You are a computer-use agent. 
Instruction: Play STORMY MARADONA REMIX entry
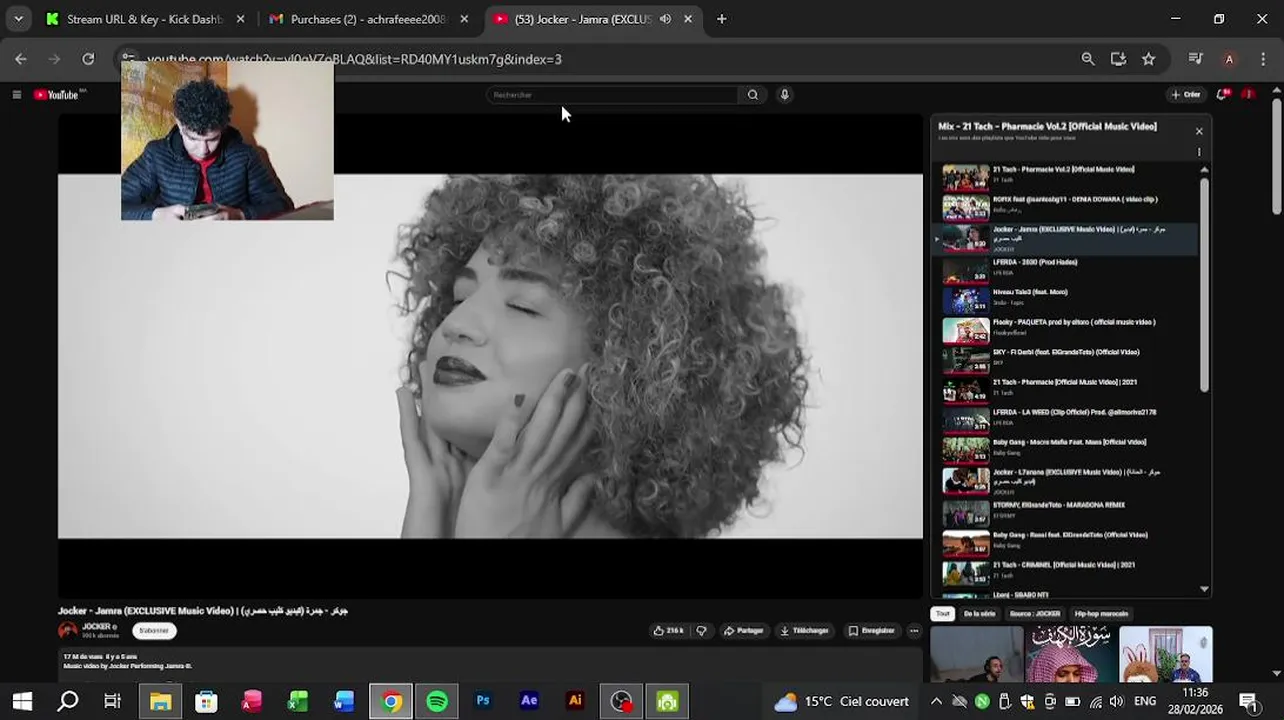1065,512
